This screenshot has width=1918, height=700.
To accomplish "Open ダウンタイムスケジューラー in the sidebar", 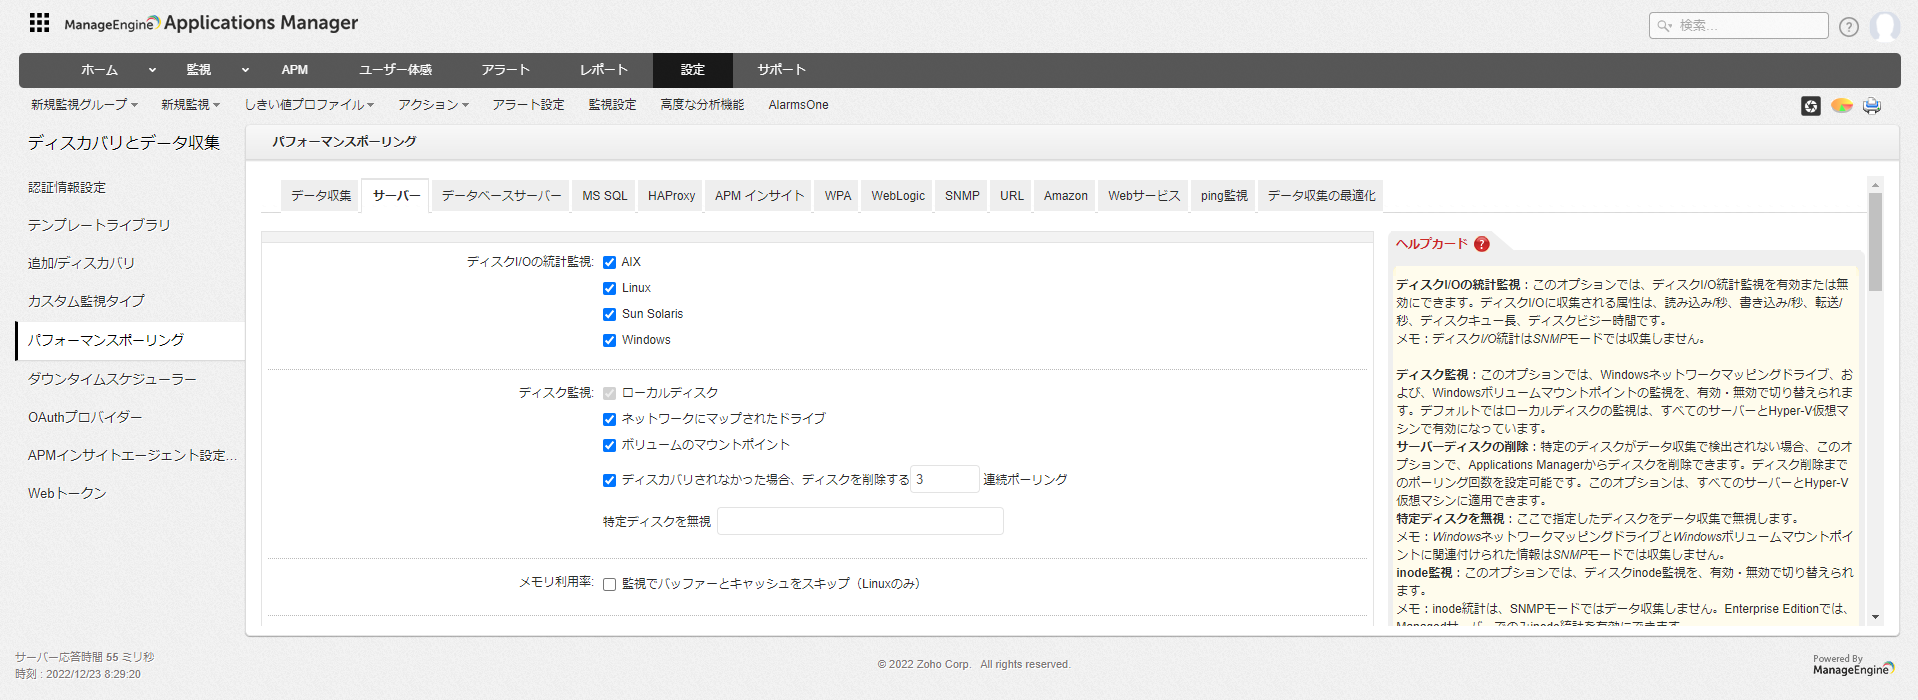I will tap(112, 379).
